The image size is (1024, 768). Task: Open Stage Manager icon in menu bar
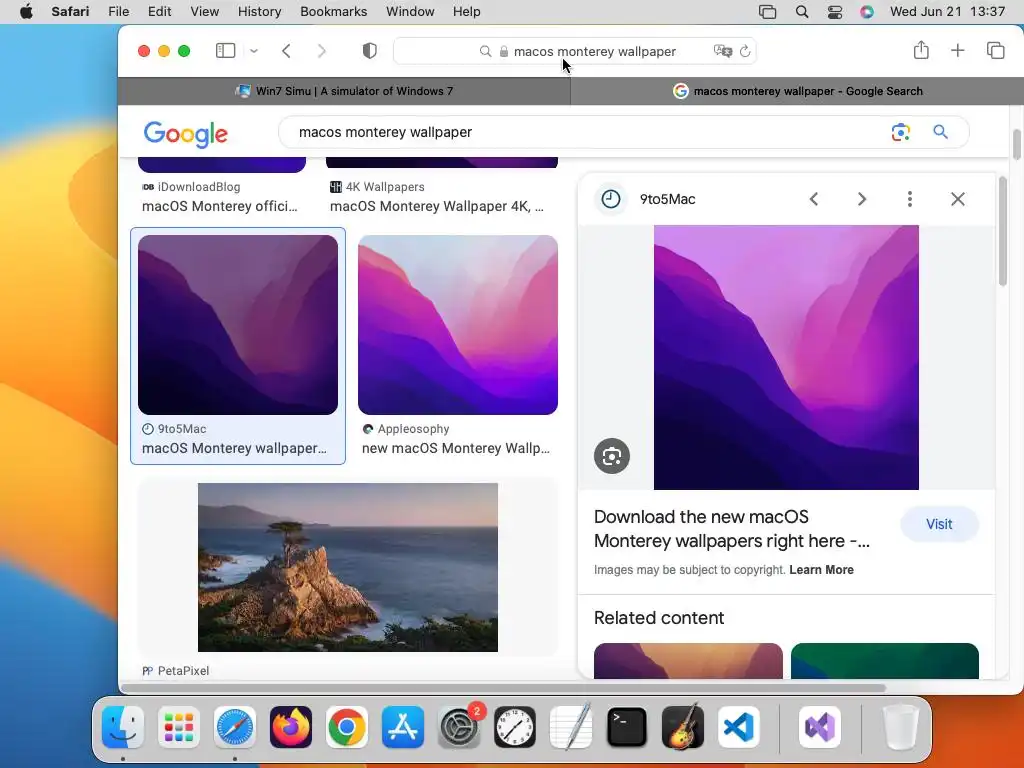[767, 12]
